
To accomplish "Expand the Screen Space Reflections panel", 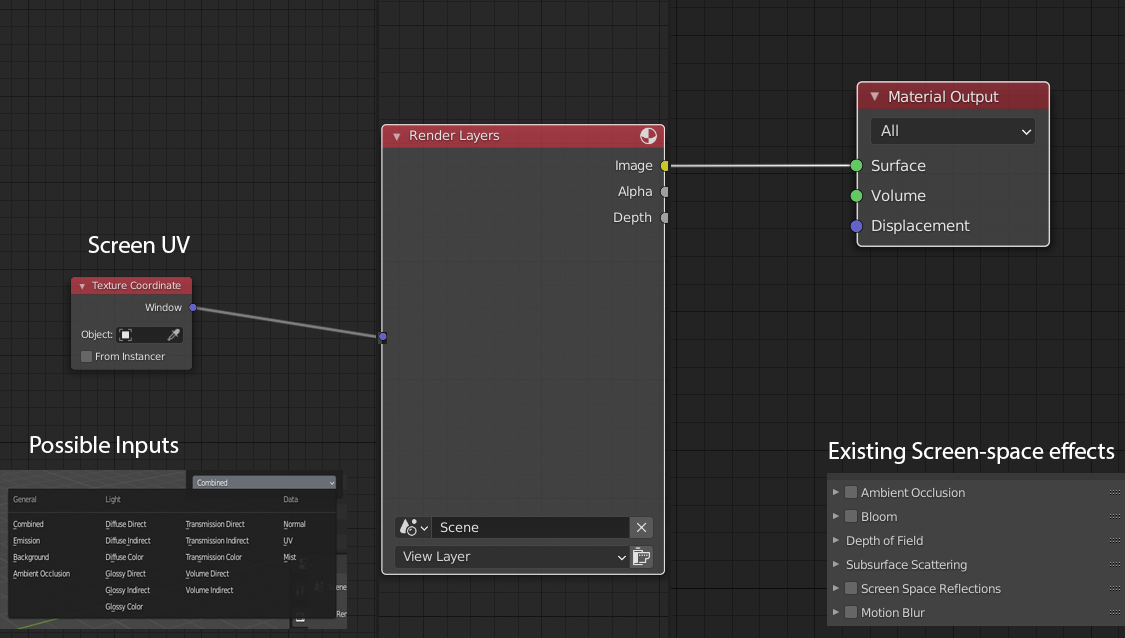I will pyautogui.click(x=836, y=588).
